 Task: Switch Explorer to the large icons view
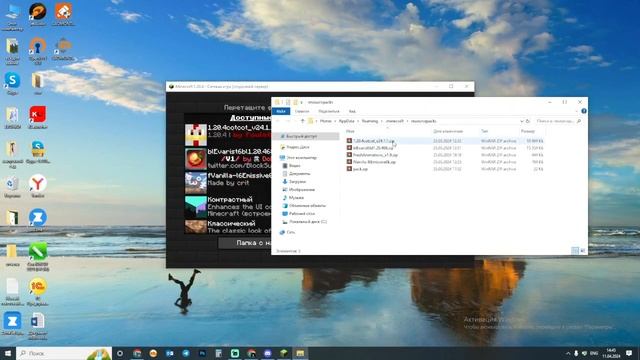582,251
